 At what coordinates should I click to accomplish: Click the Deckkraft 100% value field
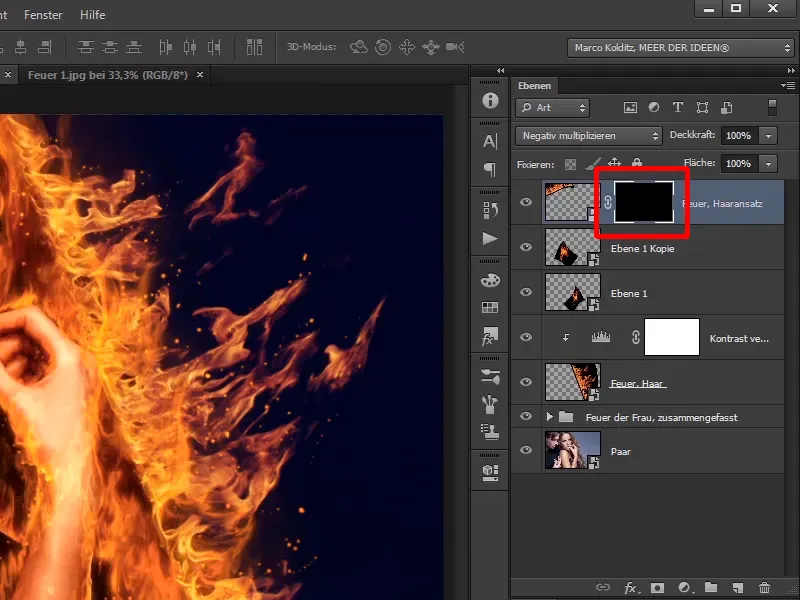[x=739, y=136]
